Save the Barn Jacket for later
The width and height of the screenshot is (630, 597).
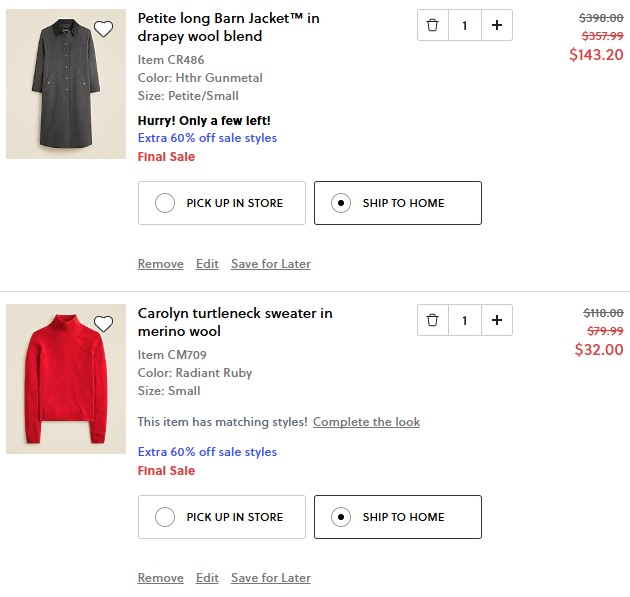coord(270,264)
